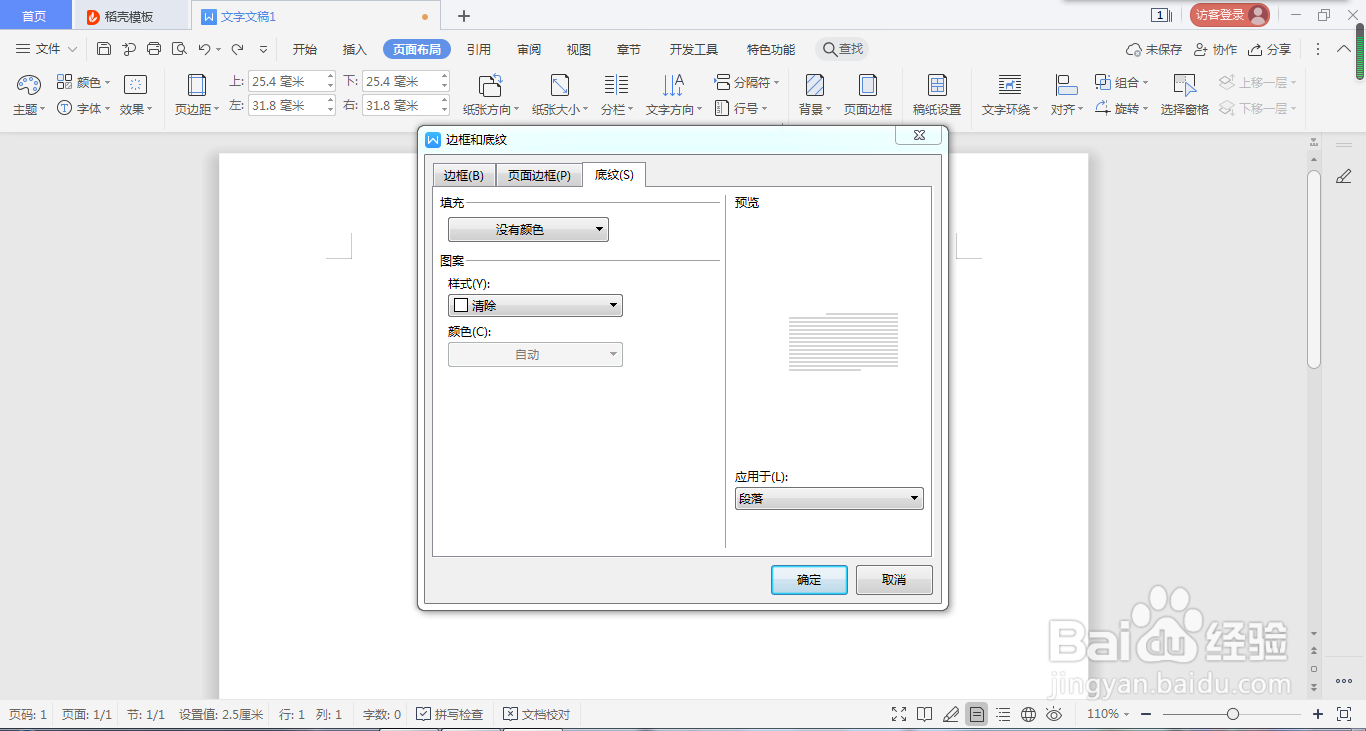Increase the top margin value stepper

329,75
